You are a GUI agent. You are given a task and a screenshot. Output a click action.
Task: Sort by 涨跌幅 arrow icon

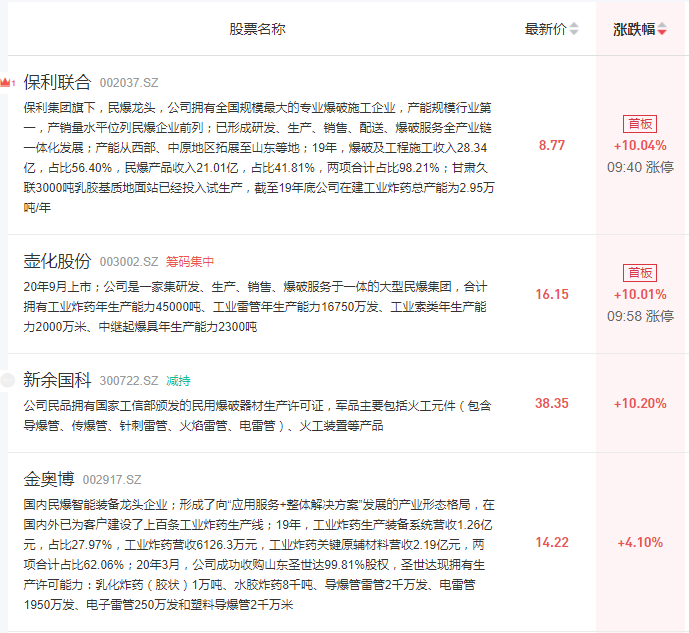click(662, 29)
